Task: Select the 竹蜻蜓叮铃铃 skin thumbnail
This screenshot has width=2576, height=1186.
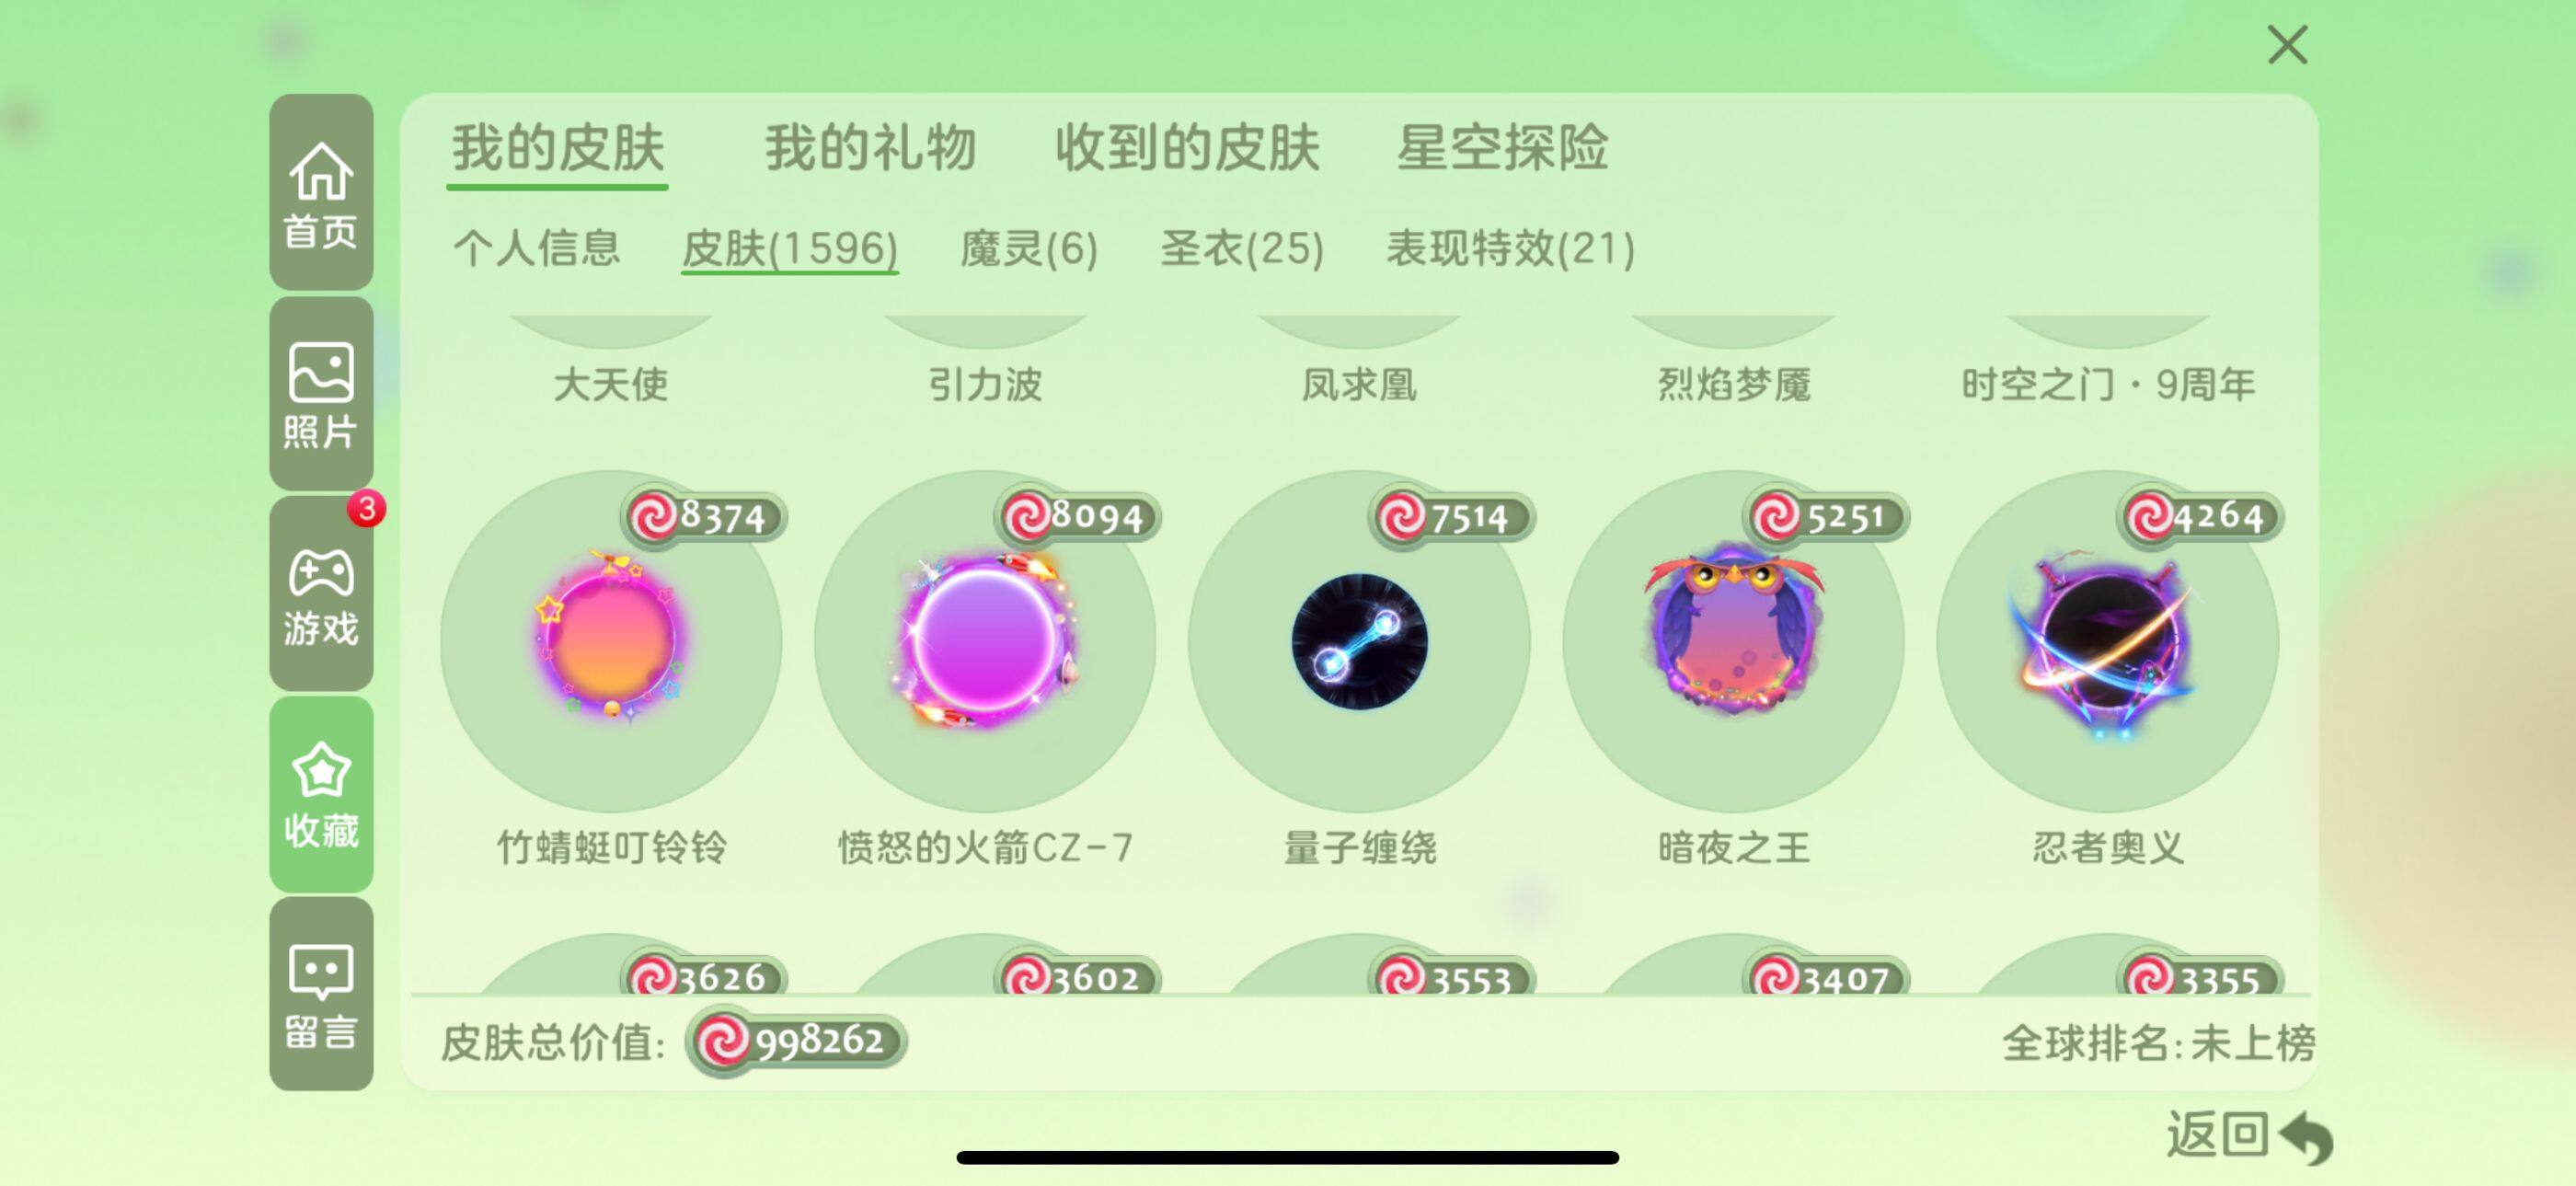Action: point(611,640)
